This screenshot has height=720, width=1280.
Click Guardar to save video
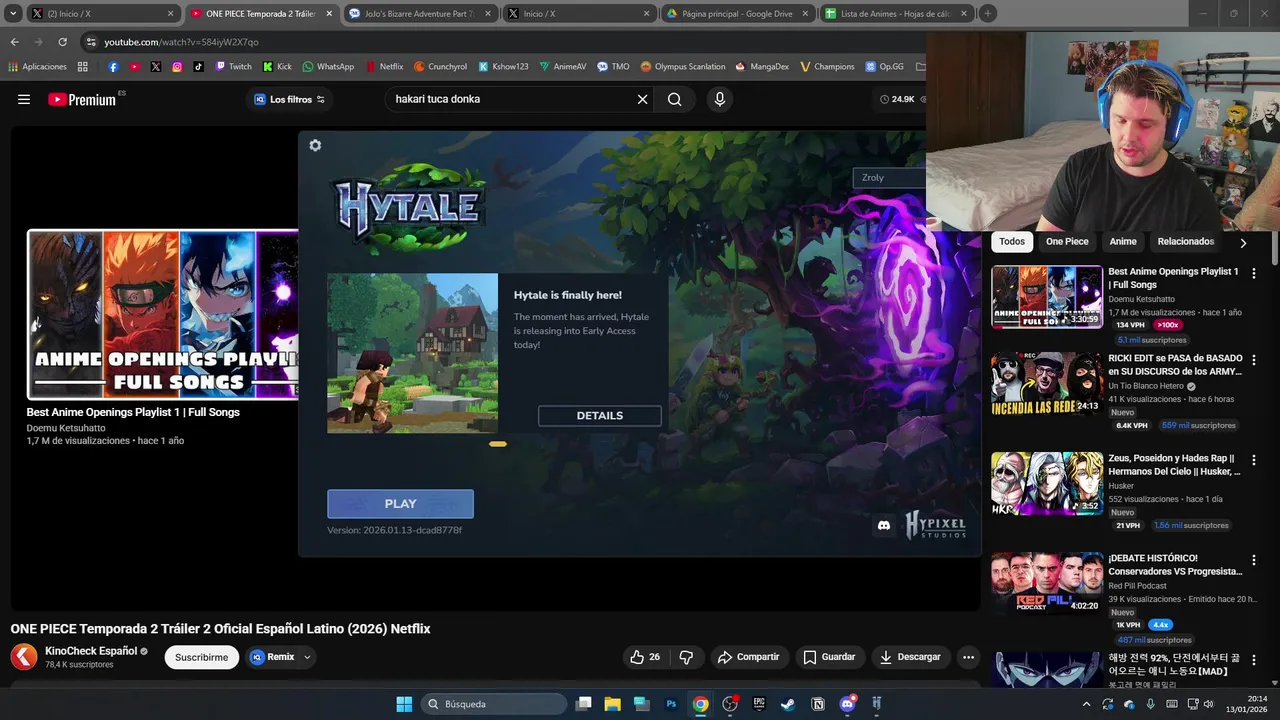point(829,657)
